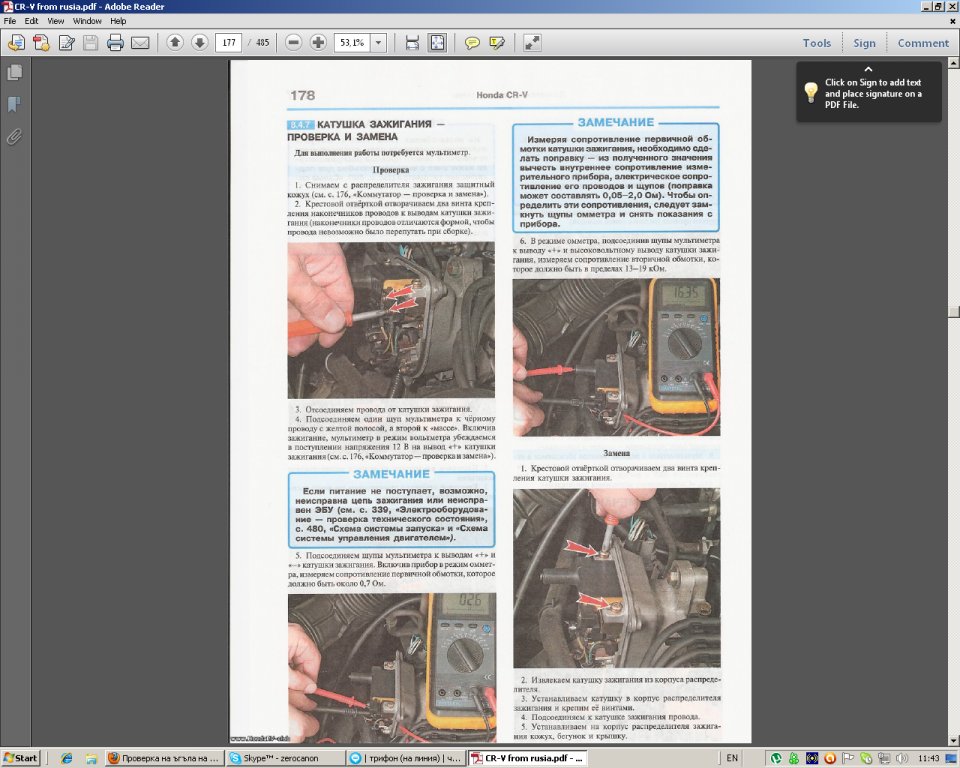Screen dimensions: 960x768
Task: Click CR-V from rusia.pdf taskbar button
Action: (528, 758)
